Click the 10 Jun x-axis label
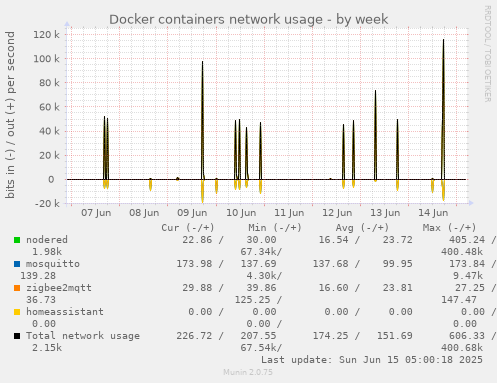Screen dimensions: 497x383 pos(241,213)
